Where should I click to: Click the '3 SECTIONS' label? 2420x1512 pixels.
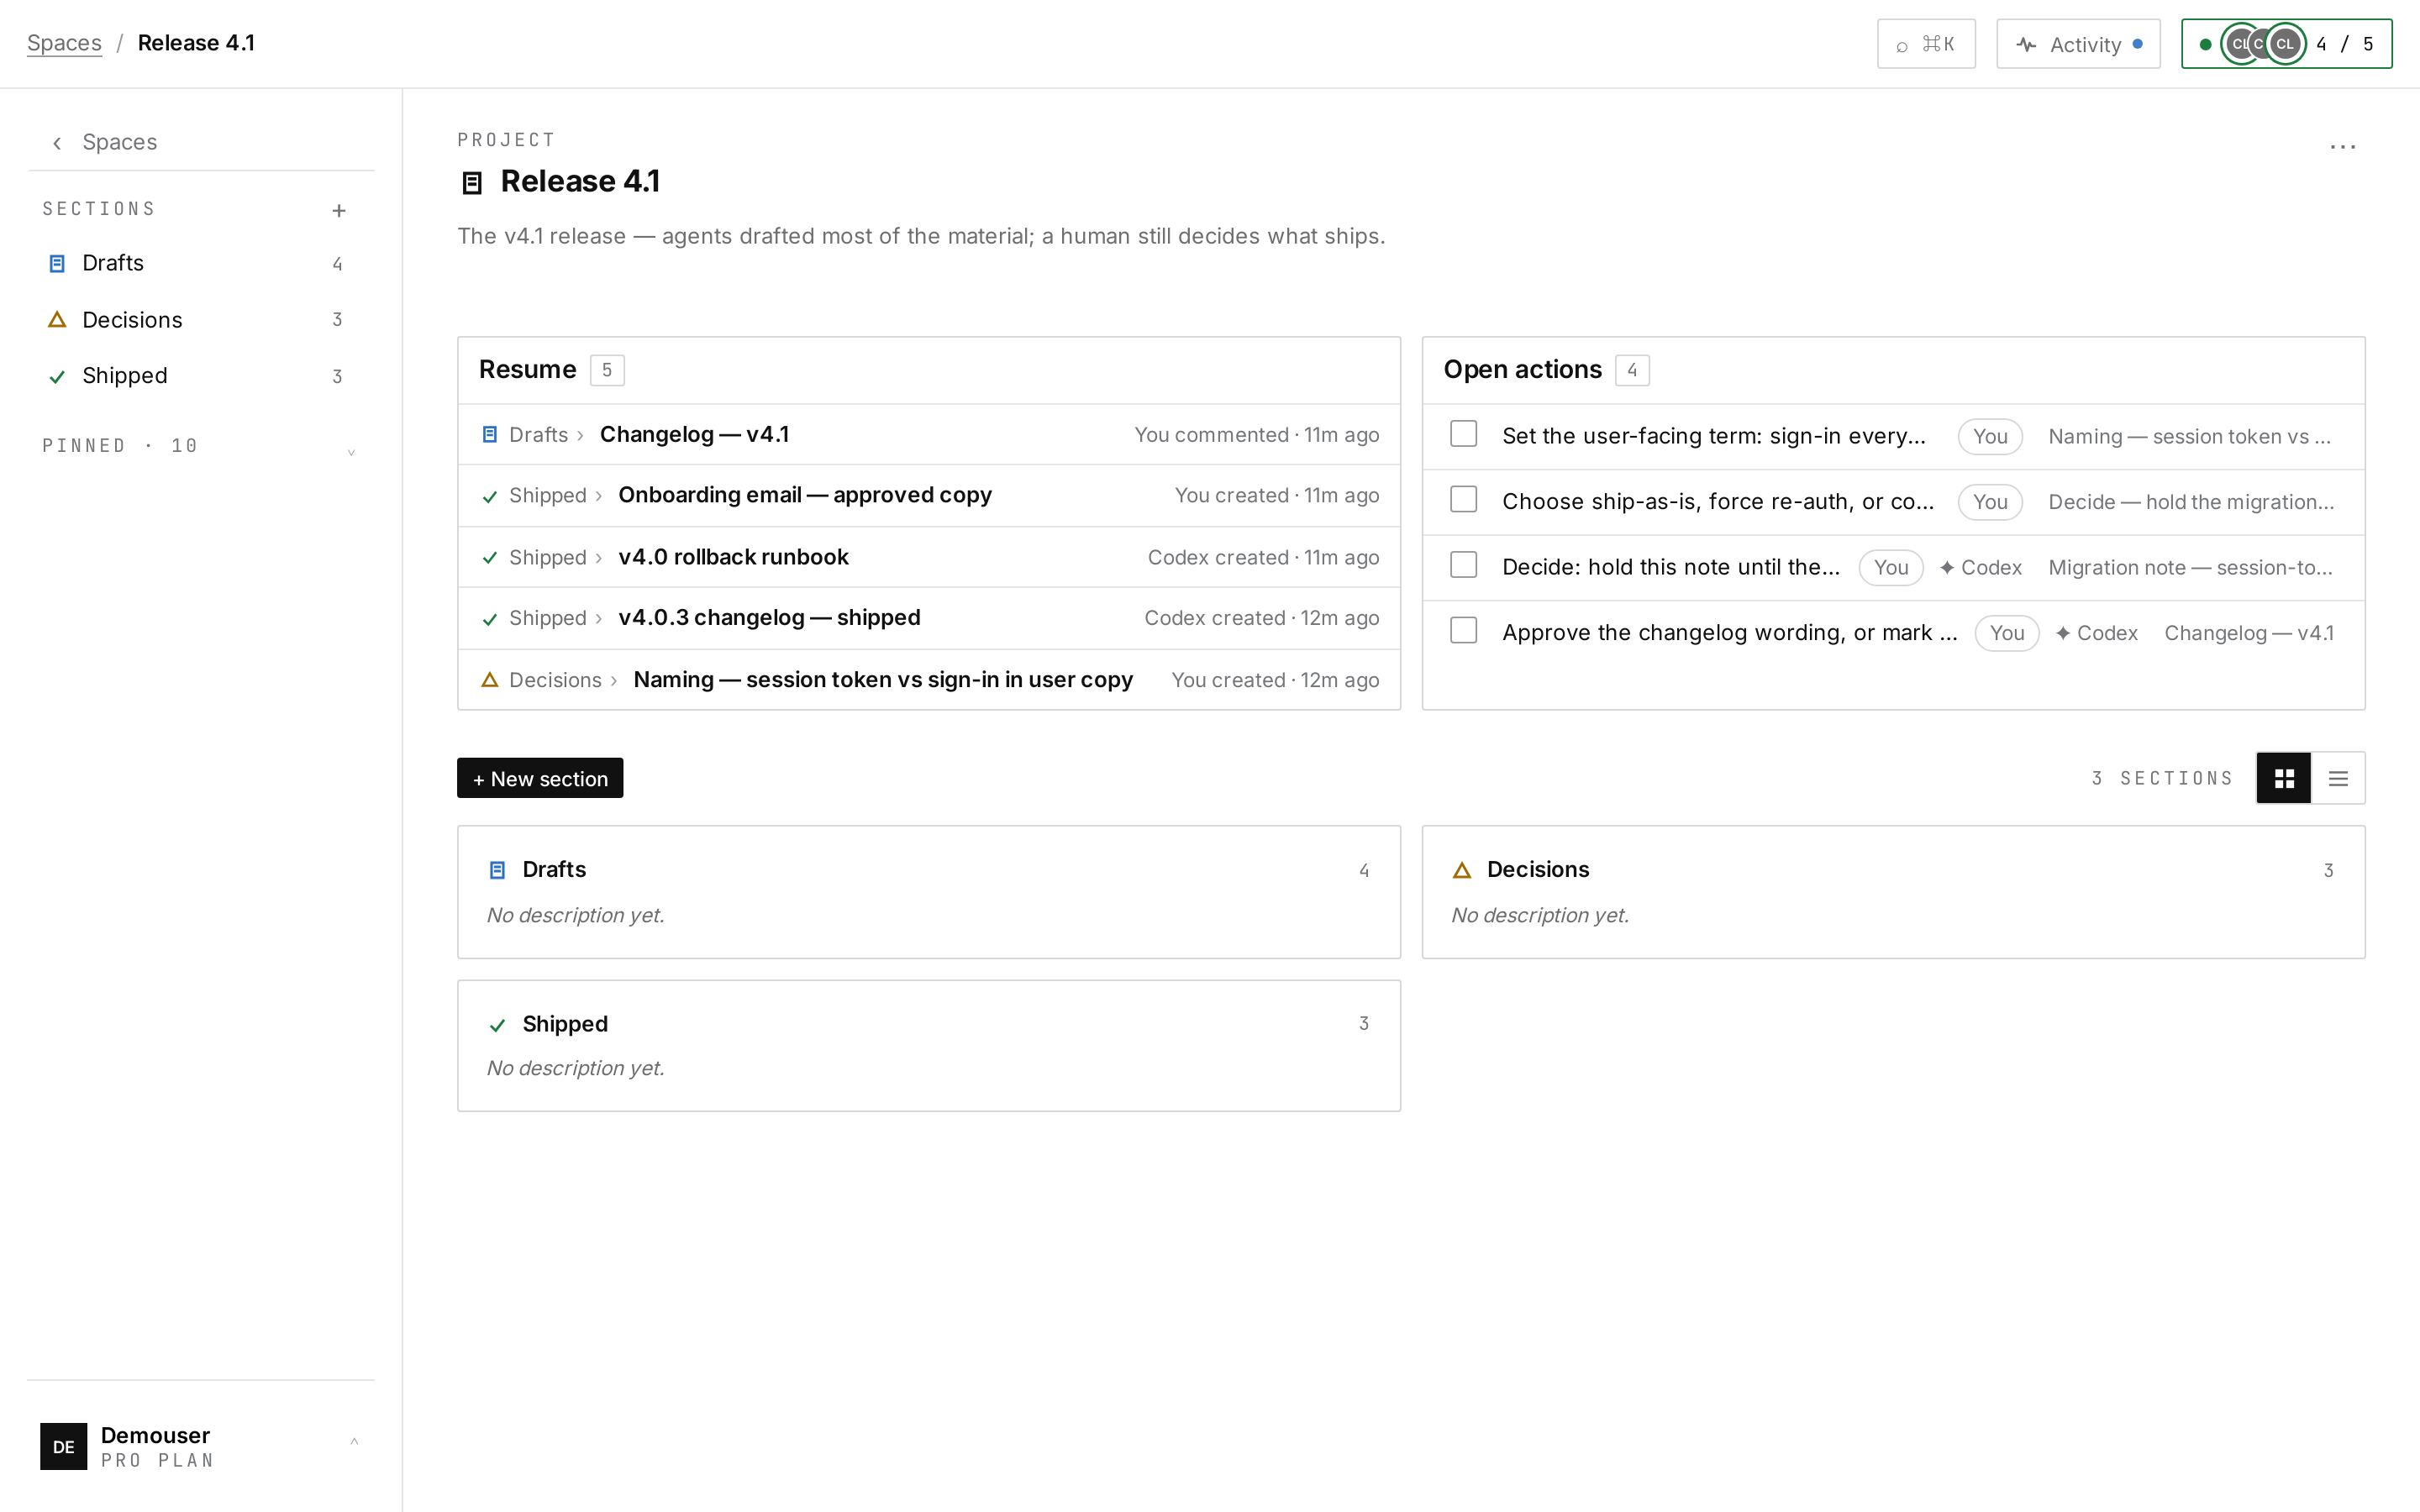[x=2162, y=778]
